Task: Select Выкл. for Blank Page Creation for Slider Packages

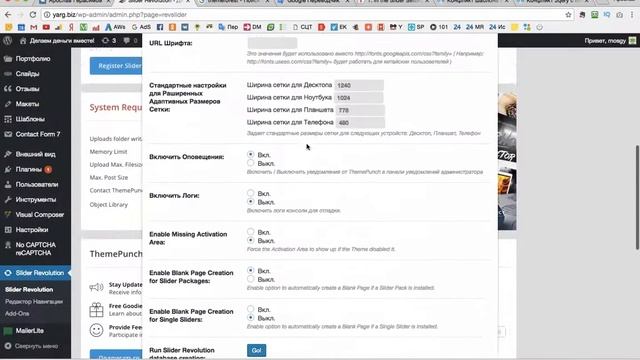Action: (x=250, y=279)
